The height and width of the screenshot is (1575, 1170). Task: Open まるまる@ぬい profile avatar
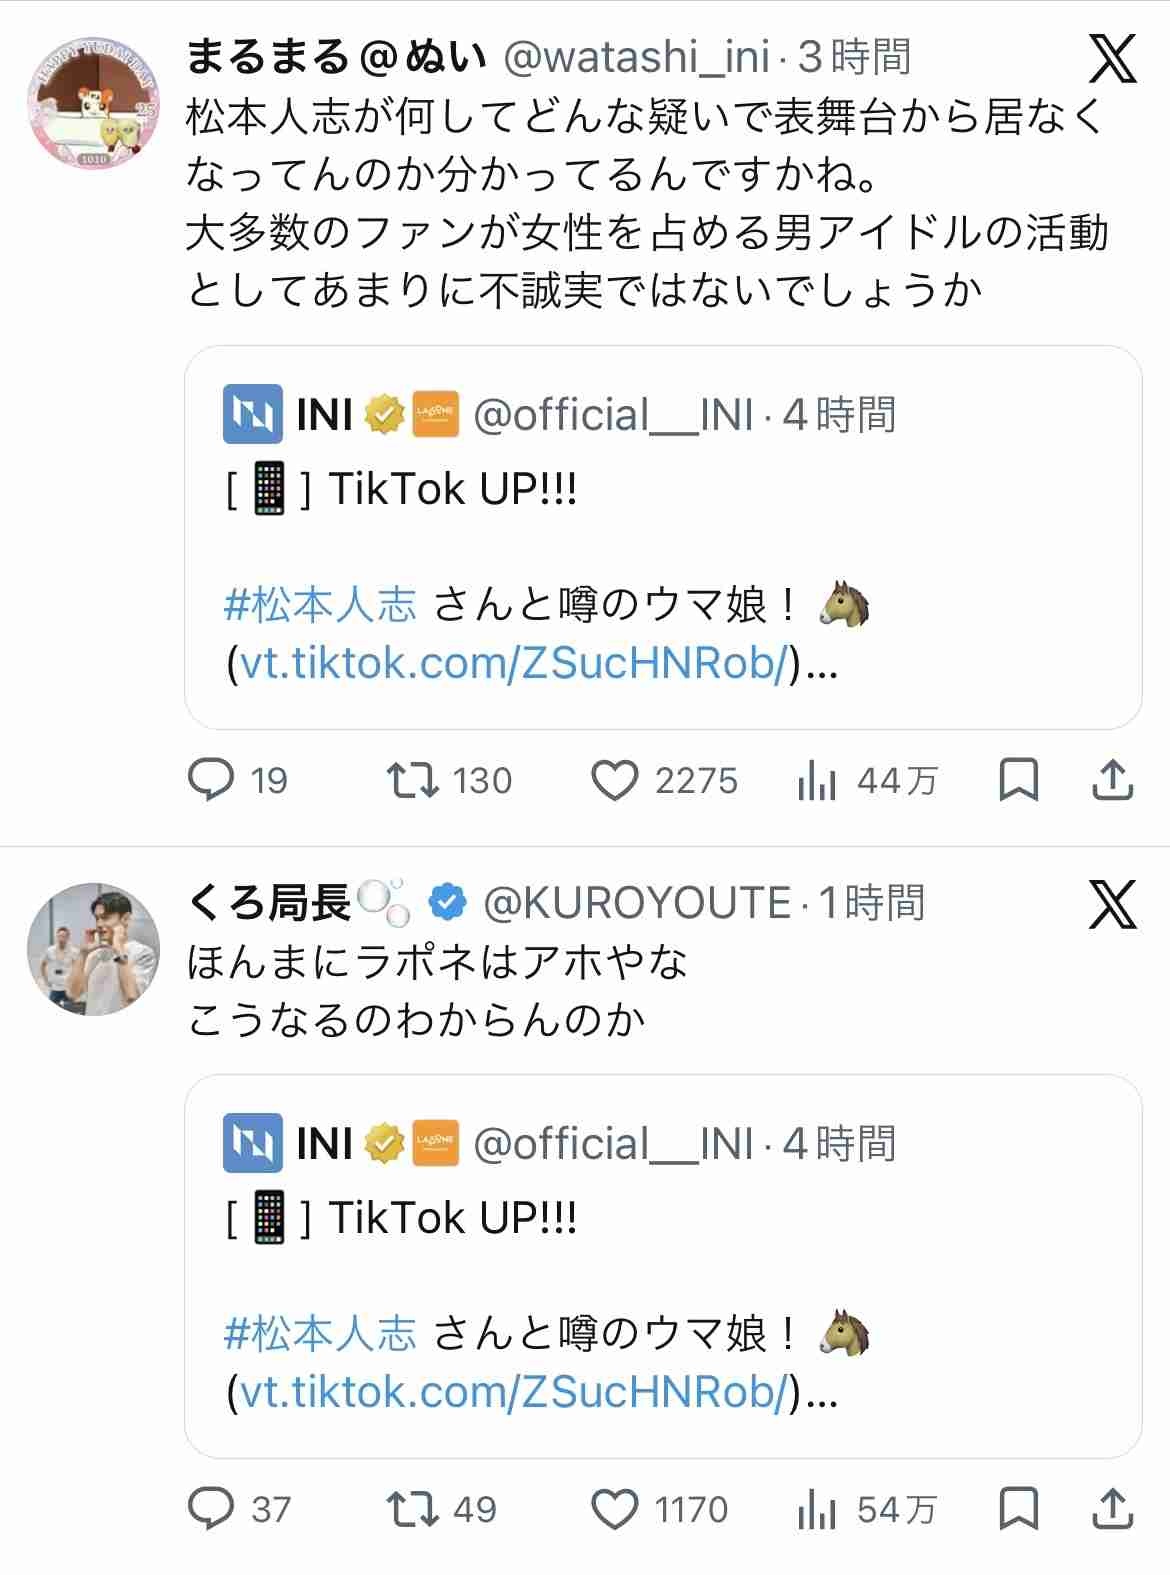point(93,102)
